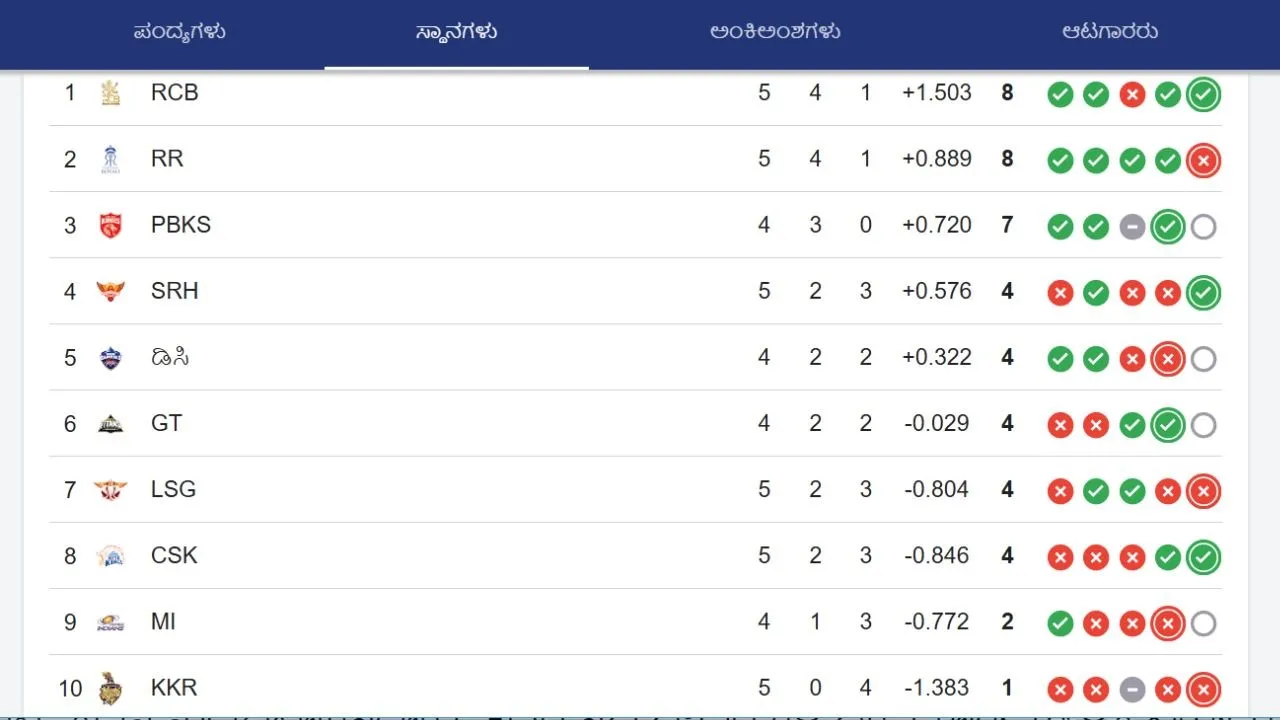This screenshot has height=720, width=1280.
Task: Click the SRH team logo
Action: (111, 291)
